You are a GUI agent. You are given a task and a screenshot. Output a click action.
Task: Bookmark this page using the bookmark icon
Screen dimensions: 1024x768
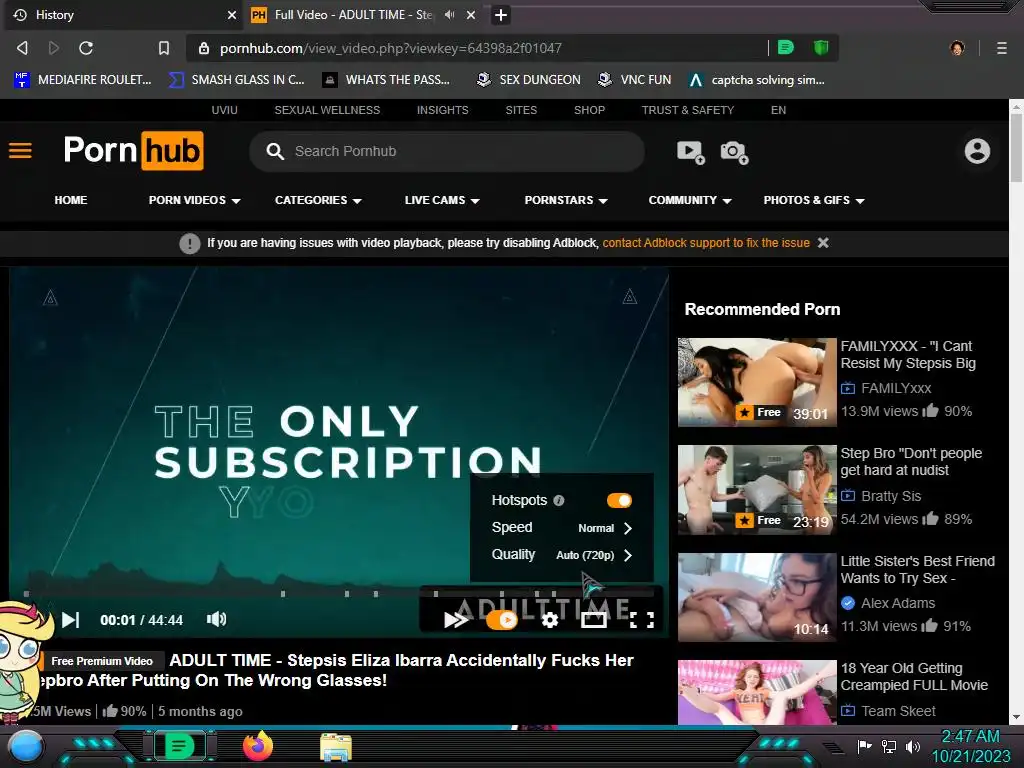(164, 48)
